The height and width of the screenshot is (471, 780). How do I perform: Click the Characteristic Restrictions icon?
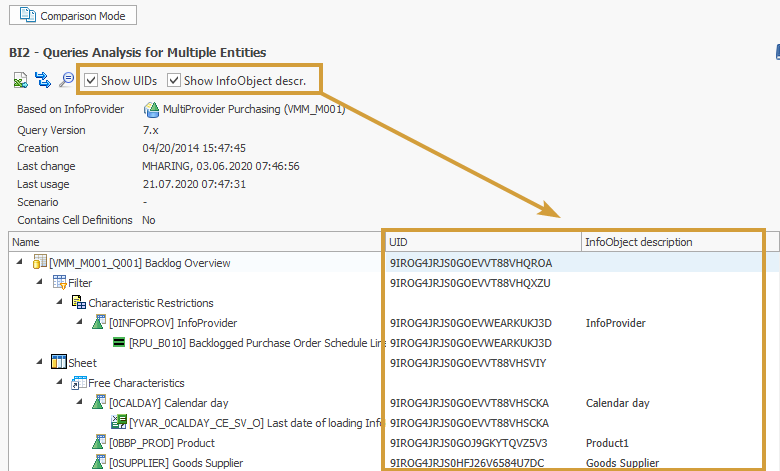point(78,303)
